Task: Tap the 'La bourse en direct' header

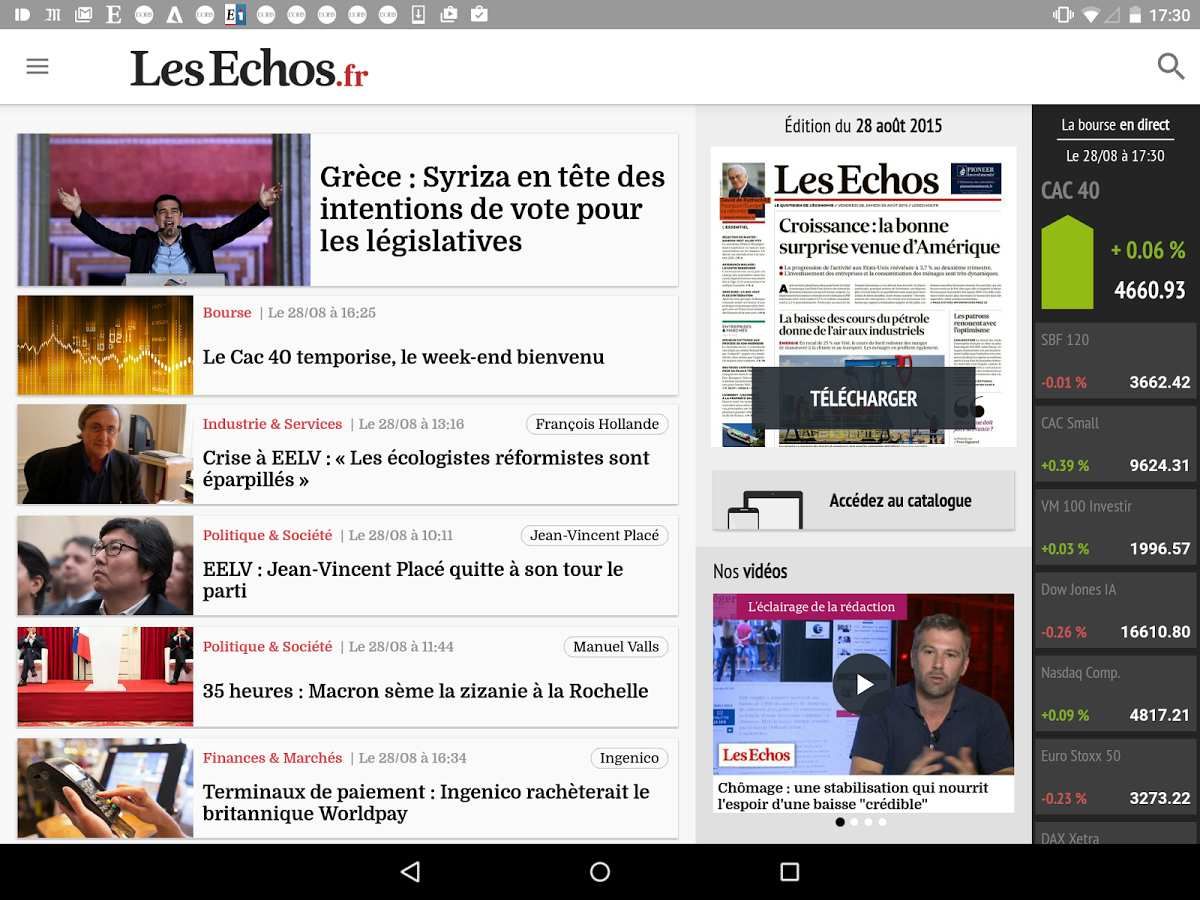Action: pyautogui.click(x=1115, y=125)
